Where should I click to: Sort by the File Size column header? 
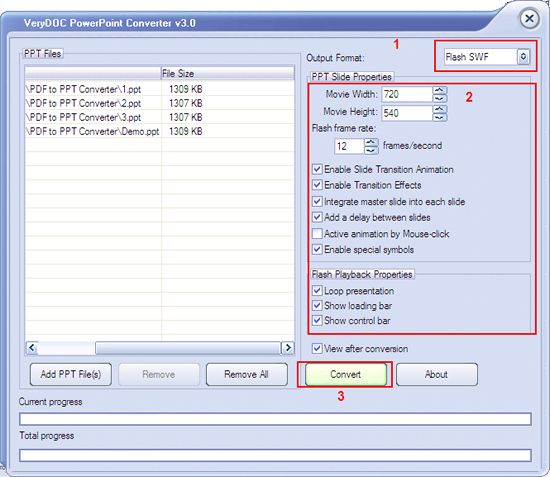click(x=227, y=73)
